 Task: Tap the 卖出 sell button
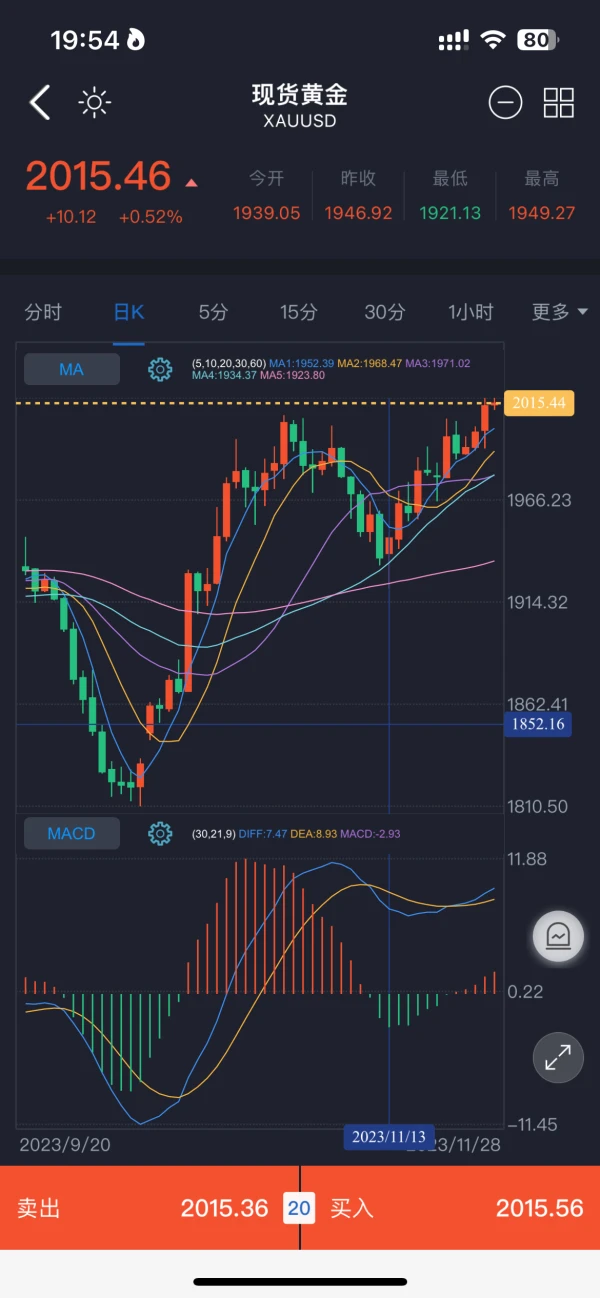tap(149, 1208)
